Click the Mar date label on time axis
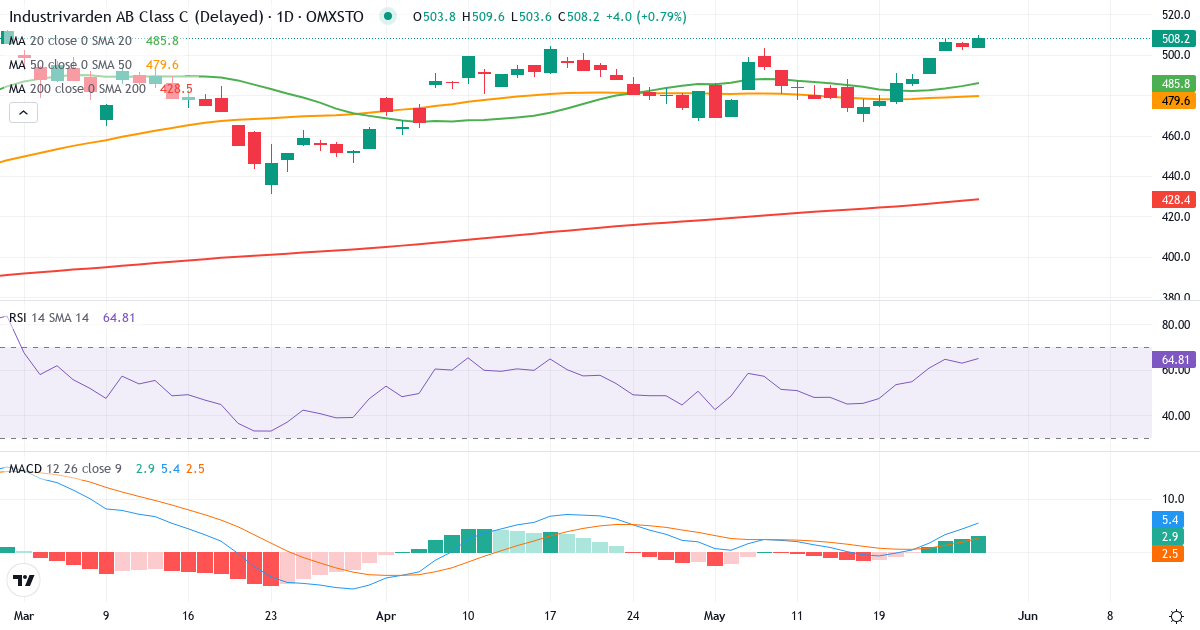 [22, 615]
